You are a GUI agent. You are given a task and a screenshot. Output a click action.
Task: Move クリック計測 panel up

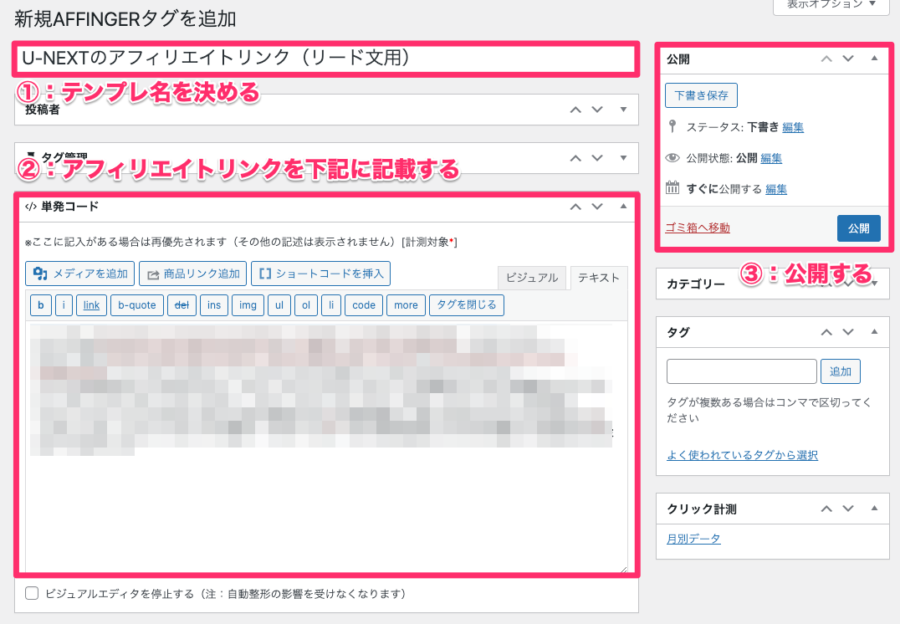827,509
